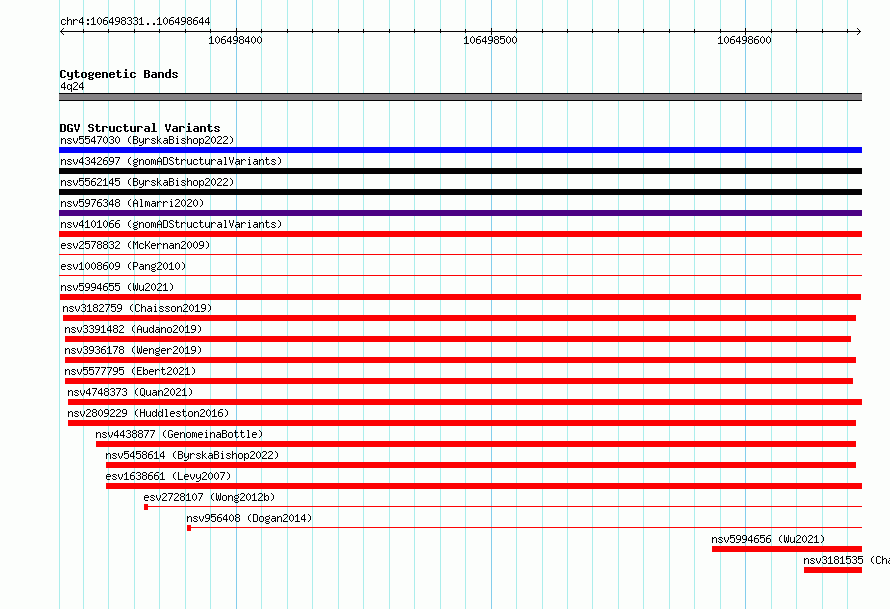Viewport: 890px width, 609px height.
Task: Click the red bar under nsv4101066
Action: coord(460,234)
